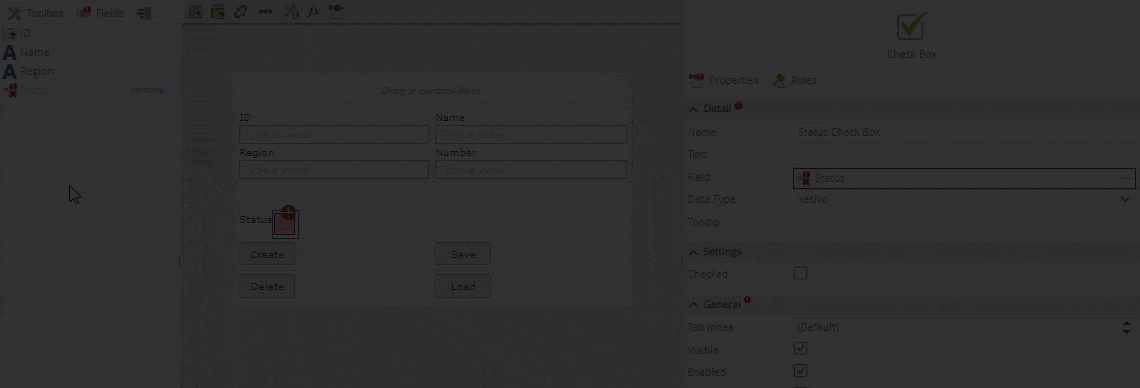Screen dimensions: 1140x388
Task: Open the Fields tab
Action: pyautogui.click(x=100, y=13)
